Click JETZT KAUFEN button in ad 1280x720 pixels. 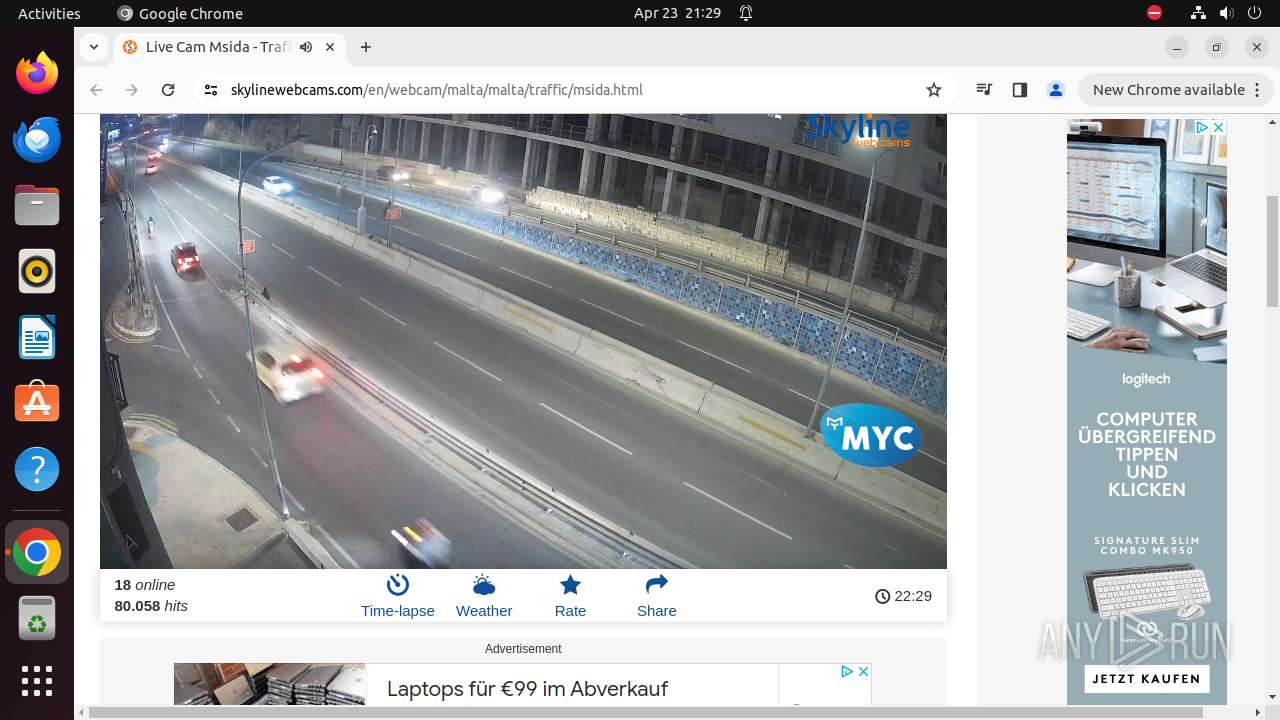(x=1146, y=679)
